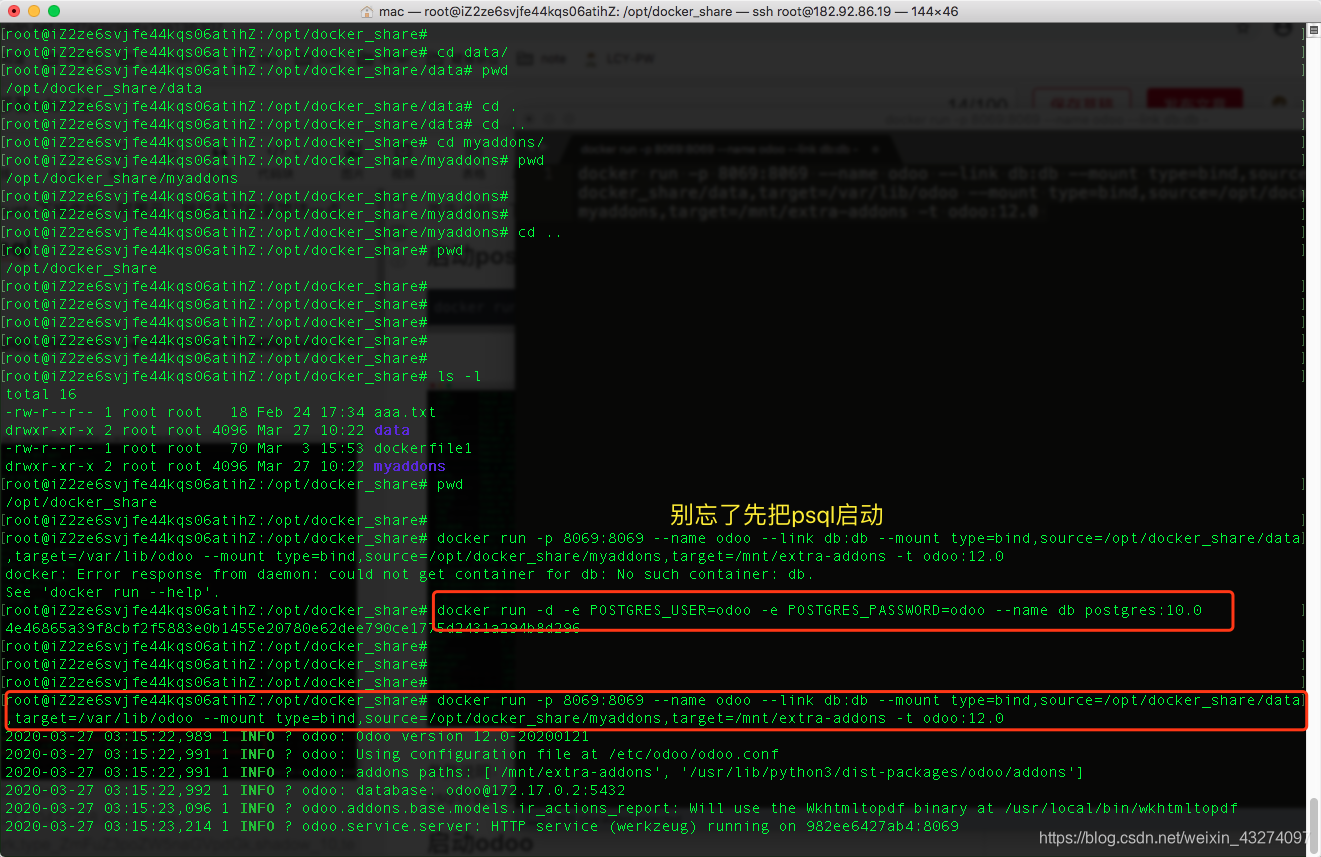Click the 'addons paths' log line
1321x857 pixels.
click(x=545, y=772)
